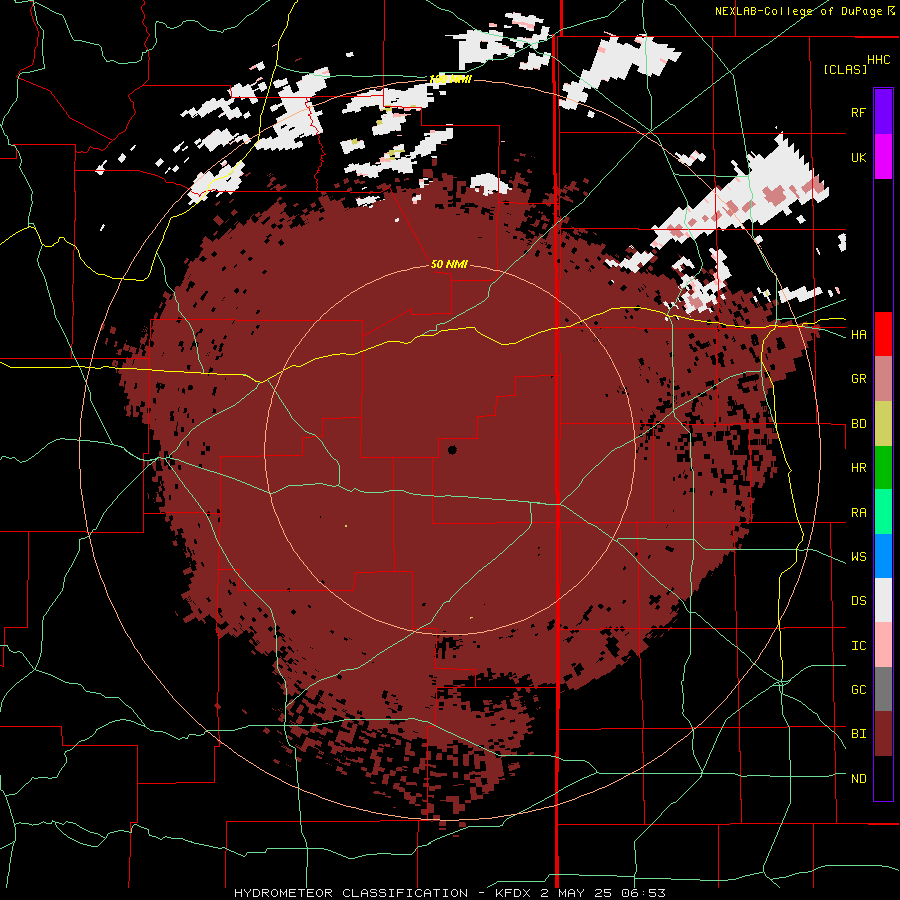900x900 pixels.
Task: Click the IC legend label
Action: [x=858, y=646]
